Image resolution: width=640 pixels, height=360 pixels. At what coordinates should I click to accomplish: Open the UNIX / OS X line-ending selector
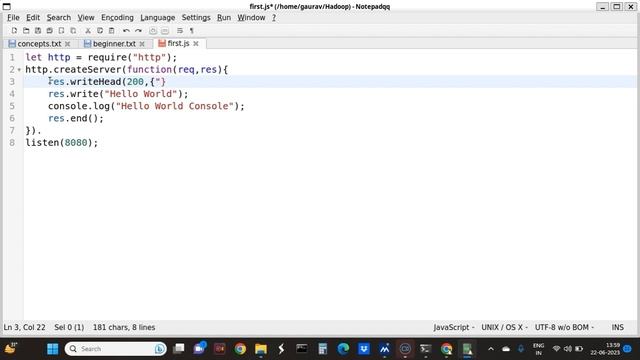click(x=504, y=327)
